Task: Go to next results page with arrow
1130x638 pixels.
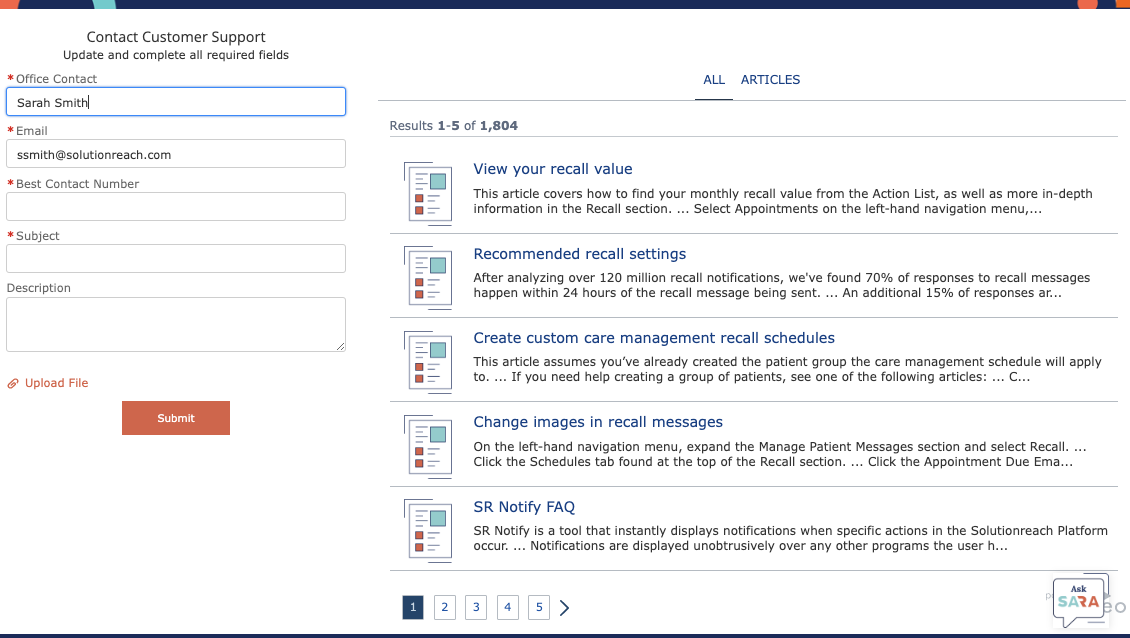Action: 564,607
